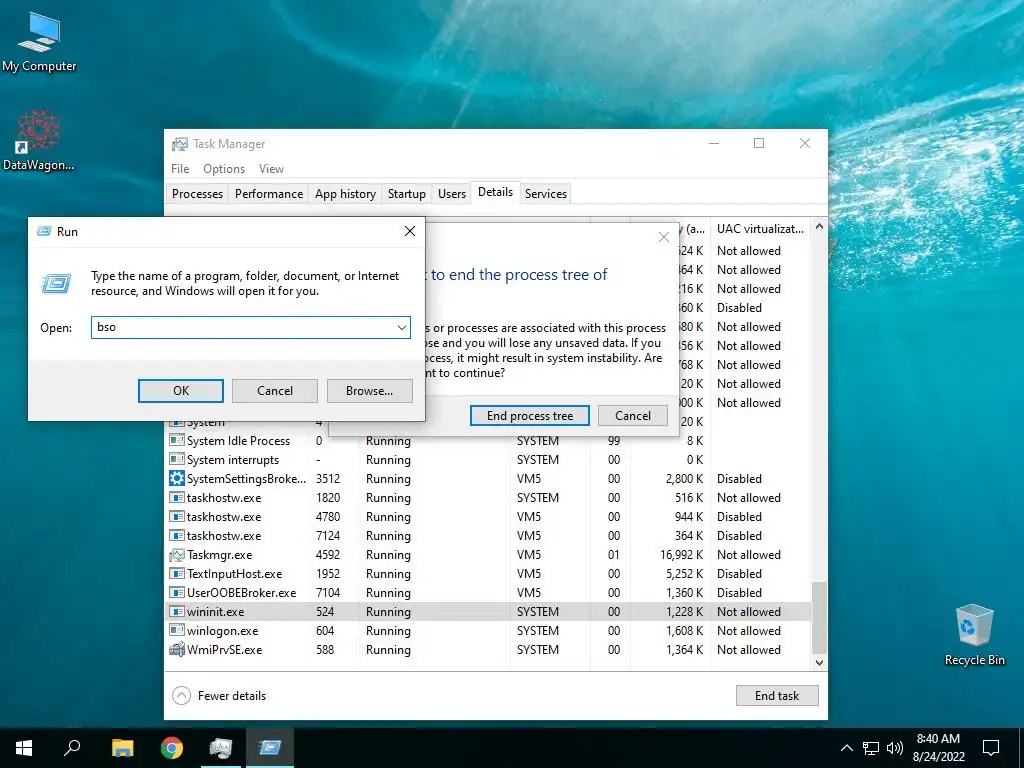Open Task Manager Options menu
The image size is (1024, 768).
pyautogui.click(x=224, y=168)
